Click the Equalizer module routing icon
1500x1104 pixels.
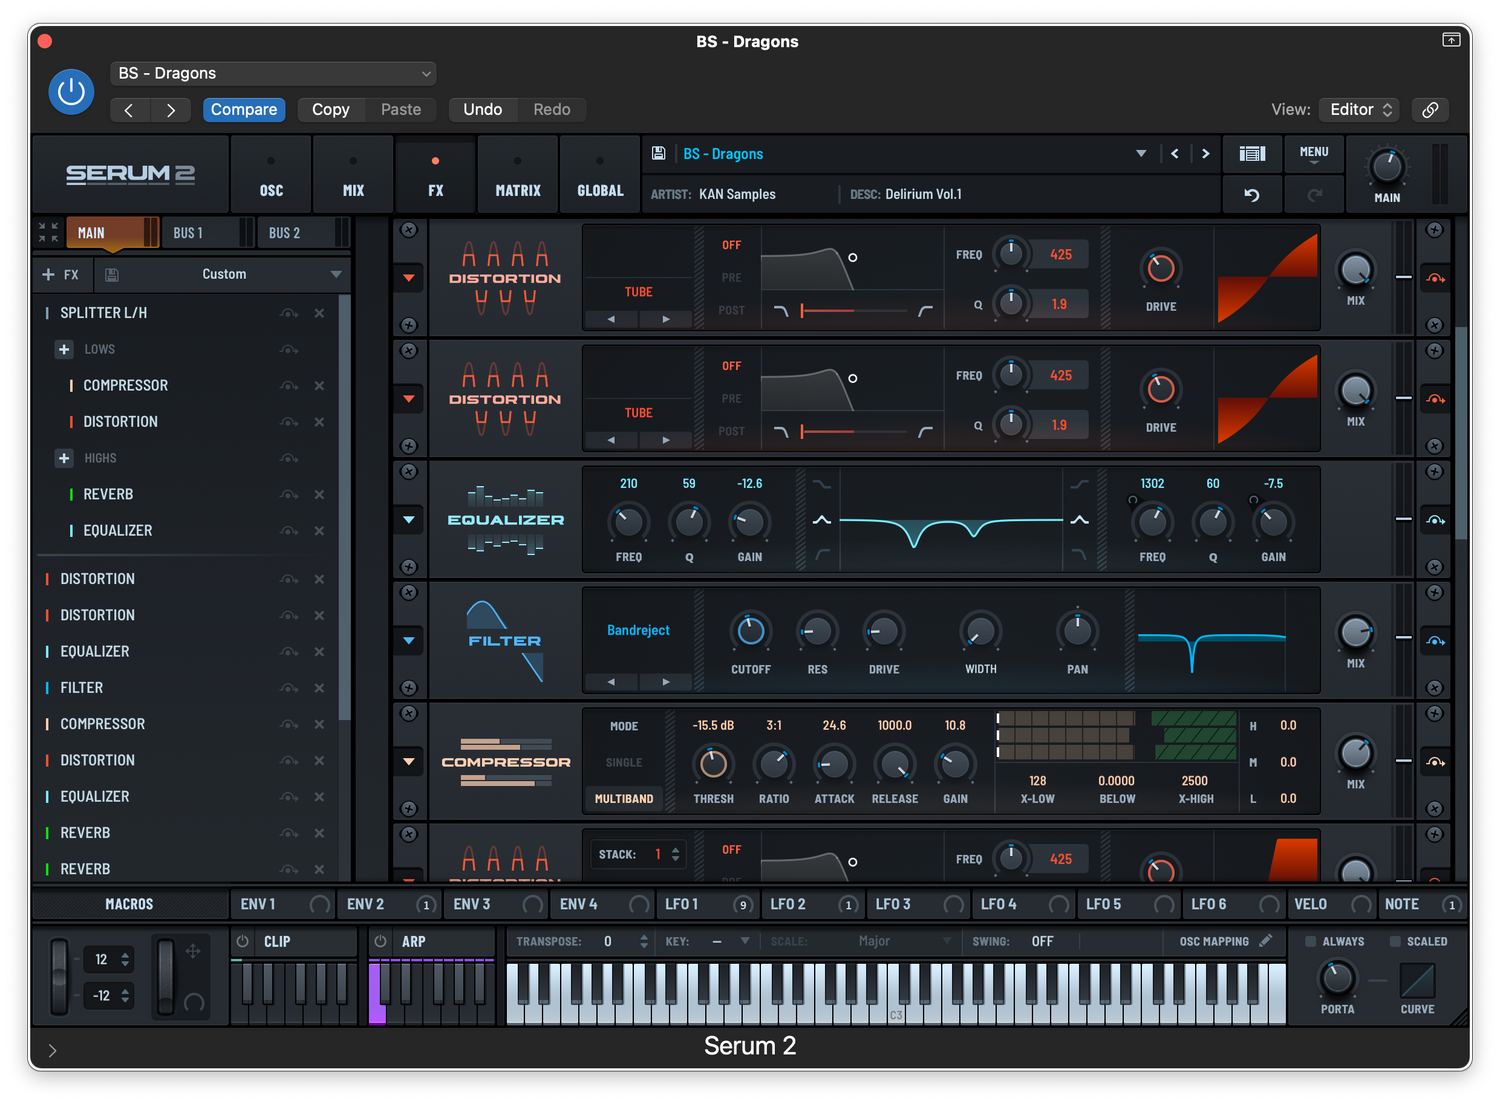(x=1435, y=520)
